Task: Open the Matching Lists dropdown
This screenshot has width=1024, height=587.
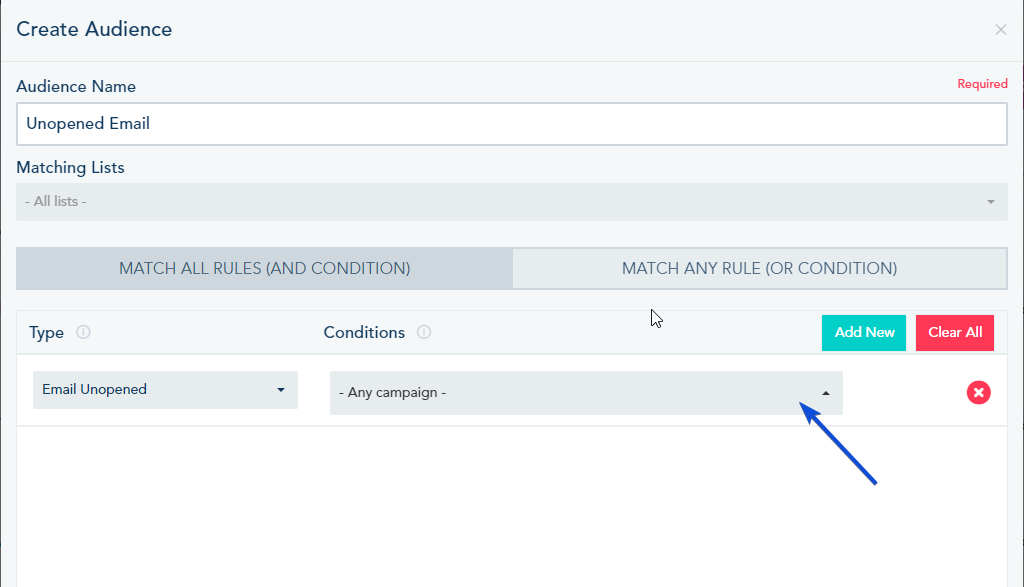Action: pyautogui.click(x=511, y=202)
